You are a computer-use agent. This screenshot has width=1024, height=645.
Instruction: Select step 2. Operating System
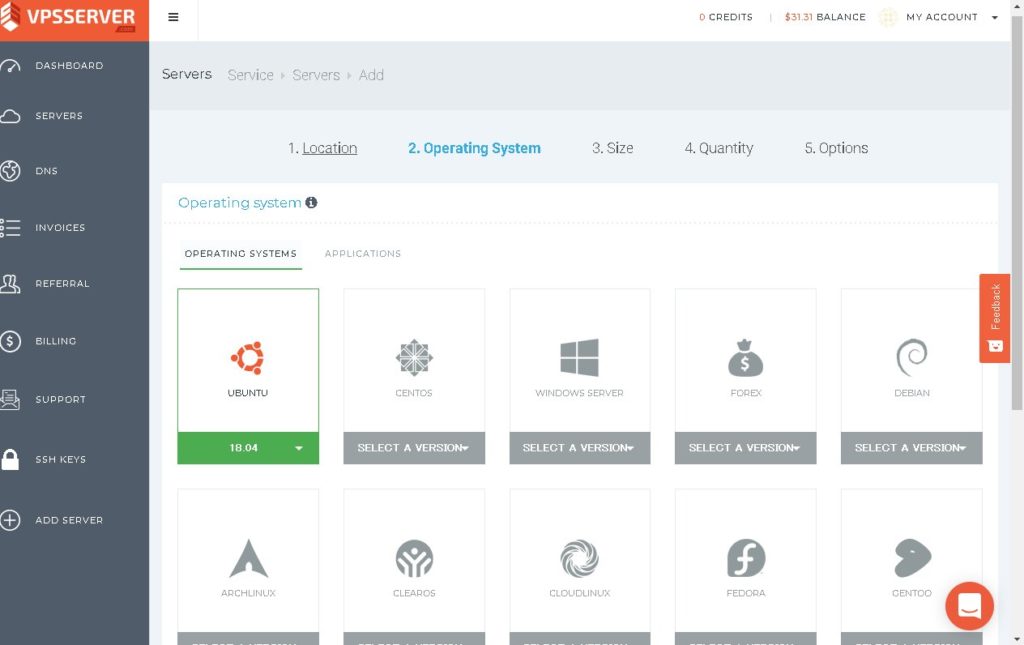tap(474, 148)
